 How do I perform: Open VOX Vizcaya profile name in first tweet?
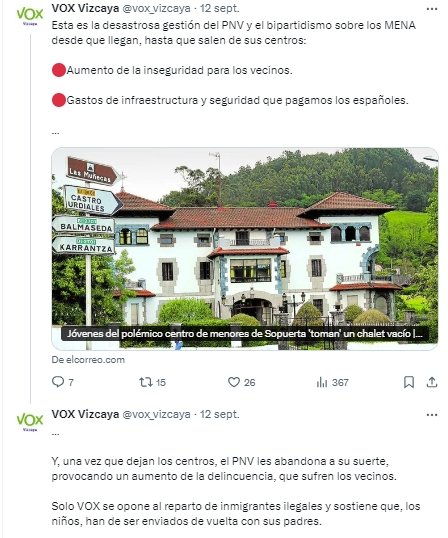pos(85,8)
